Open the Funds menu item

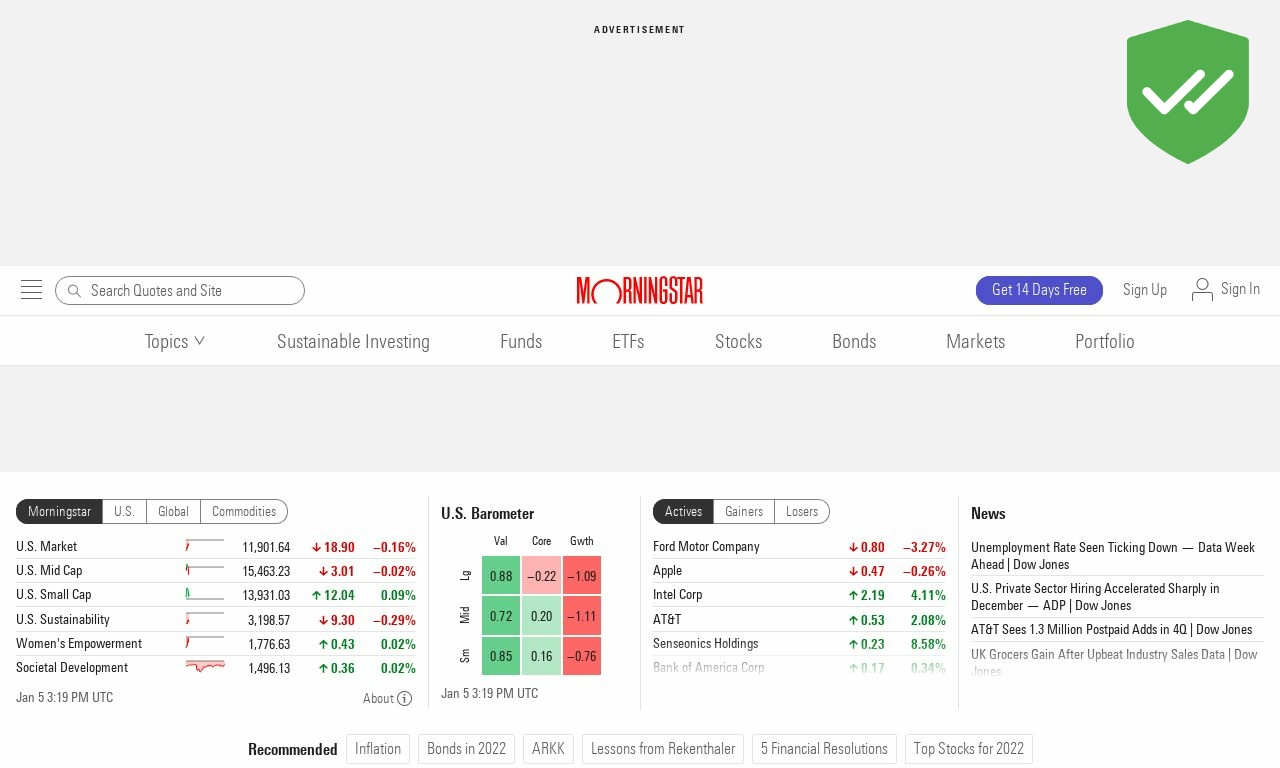pyautogui.click(x=521, y=341)
